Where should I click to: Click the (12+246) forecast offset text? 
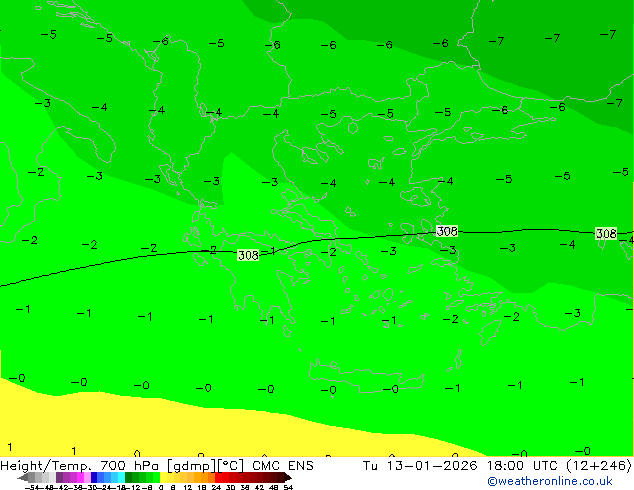[599, 466]
